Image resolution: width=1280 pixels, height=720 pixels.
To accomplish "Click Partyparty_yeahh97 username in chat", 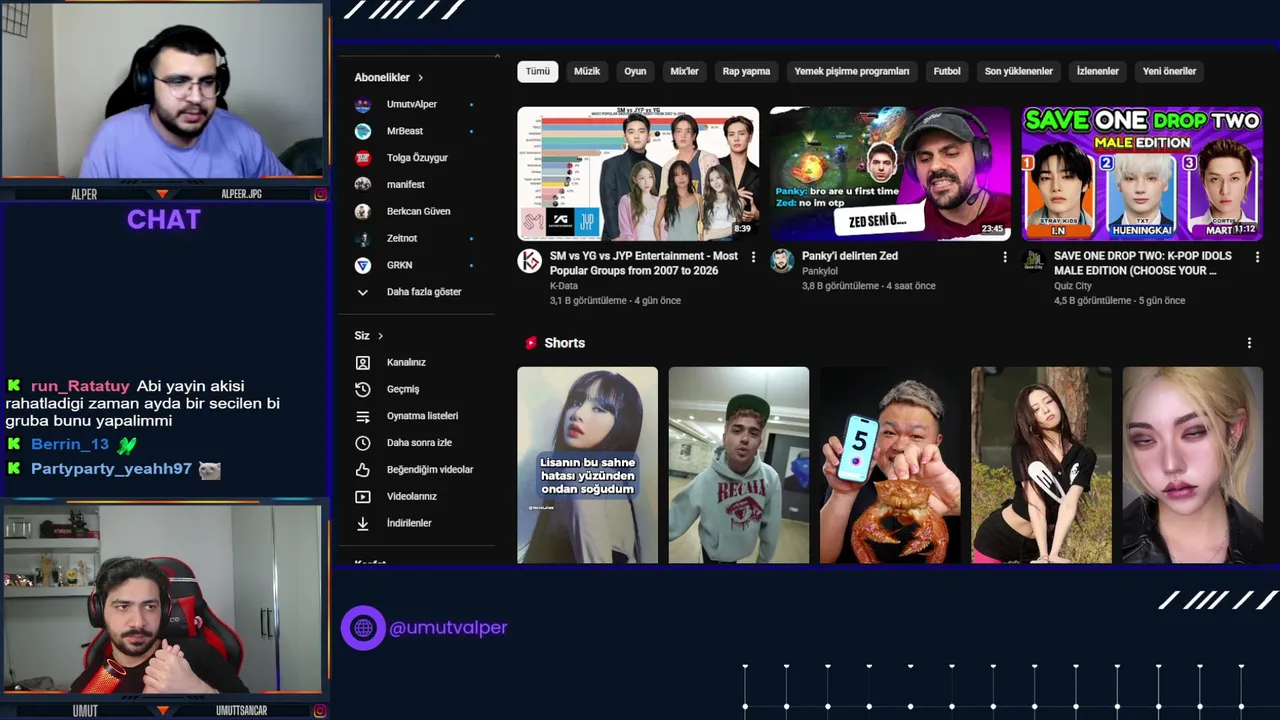I will click(x=111, y=469).
